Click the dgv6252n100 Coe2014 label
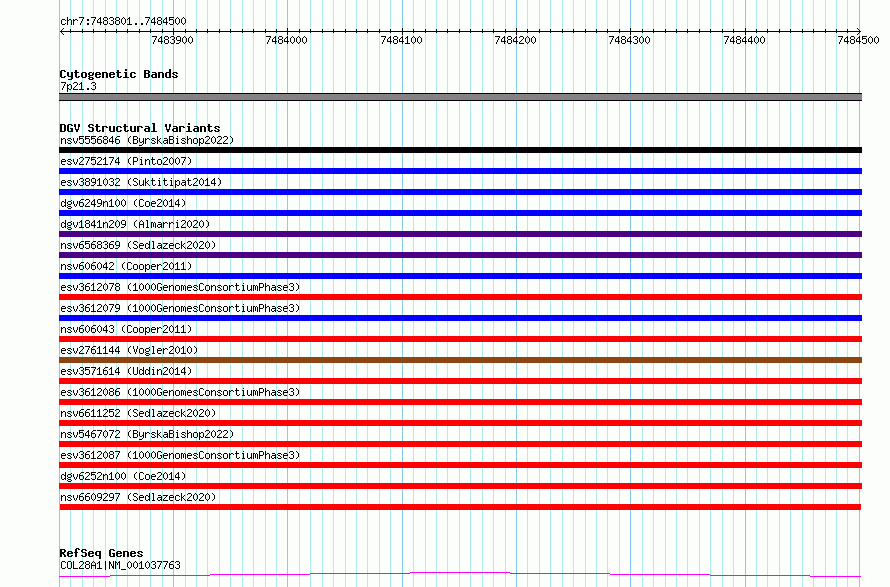Screen dimensions: 890x587 click(x=123, y=476)
